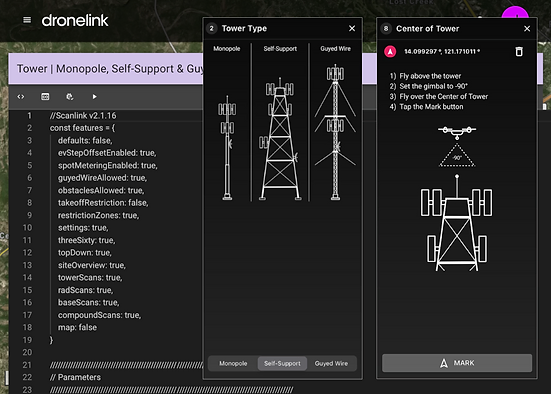Screen dimensions: 551x394
Task: Select the Monopole segmented option
Action: click(233, 363)
